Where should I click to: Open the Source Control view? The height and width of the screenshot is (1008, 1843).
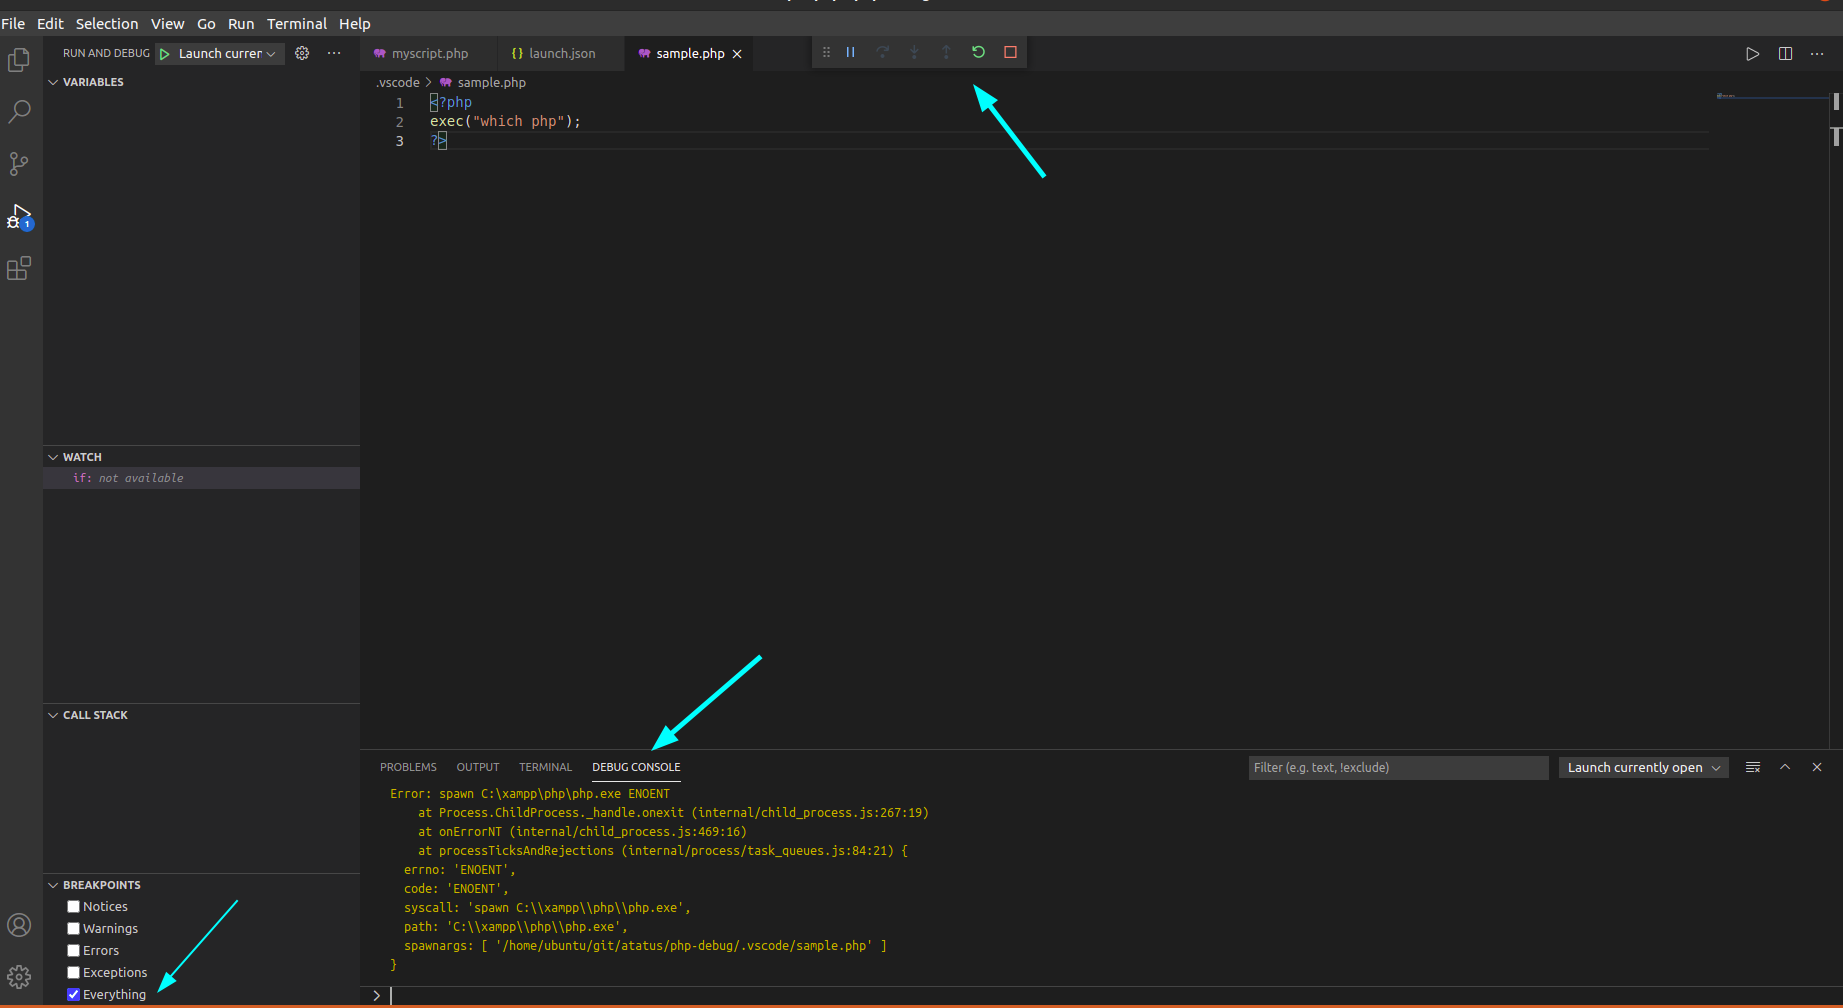(19, 164)
